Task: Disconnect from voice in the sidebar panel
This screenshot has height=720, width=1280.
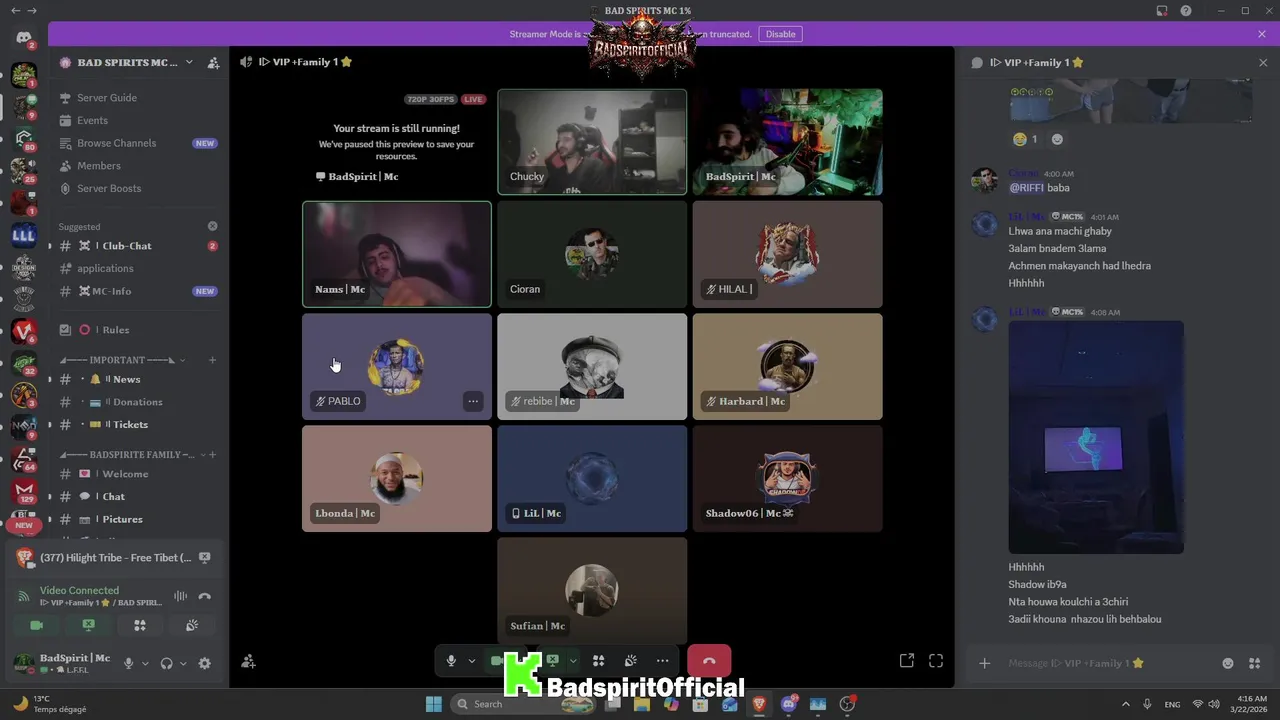Action: click(205, 596)
